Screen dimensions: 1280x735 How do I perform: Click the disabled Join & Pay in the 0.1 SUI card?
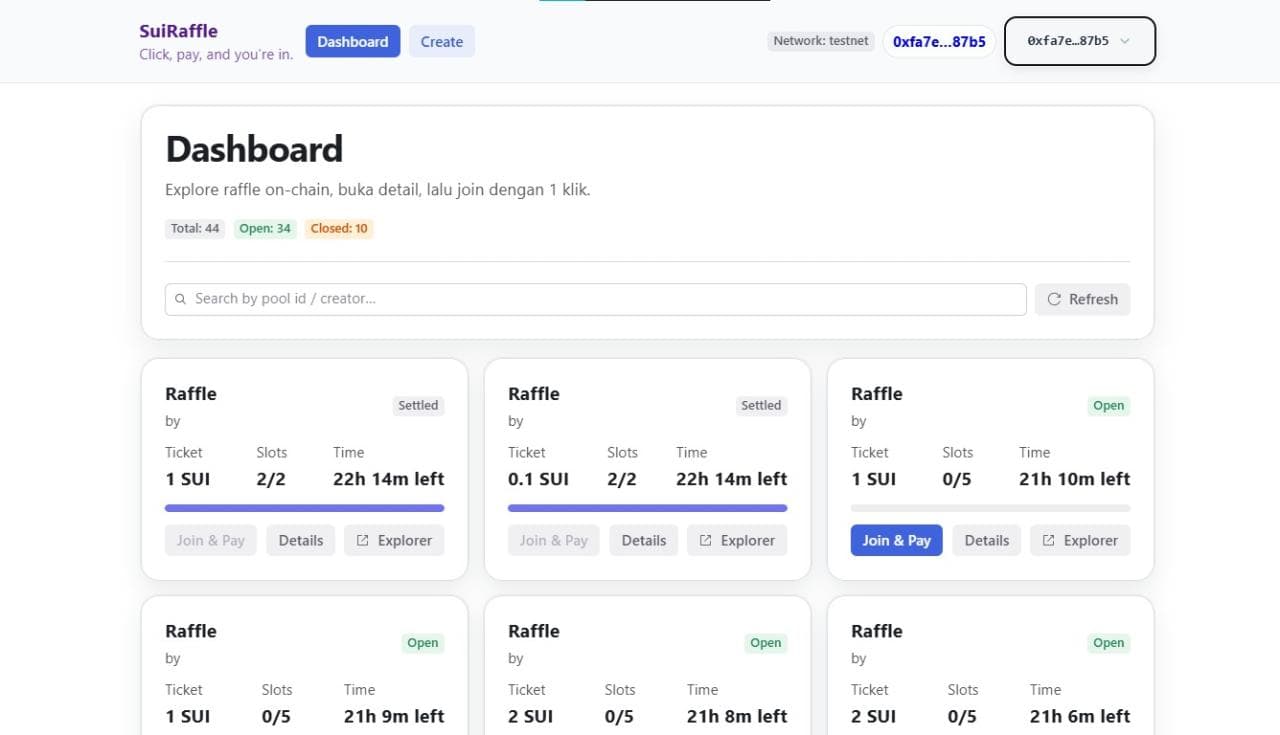click(554, 540)
